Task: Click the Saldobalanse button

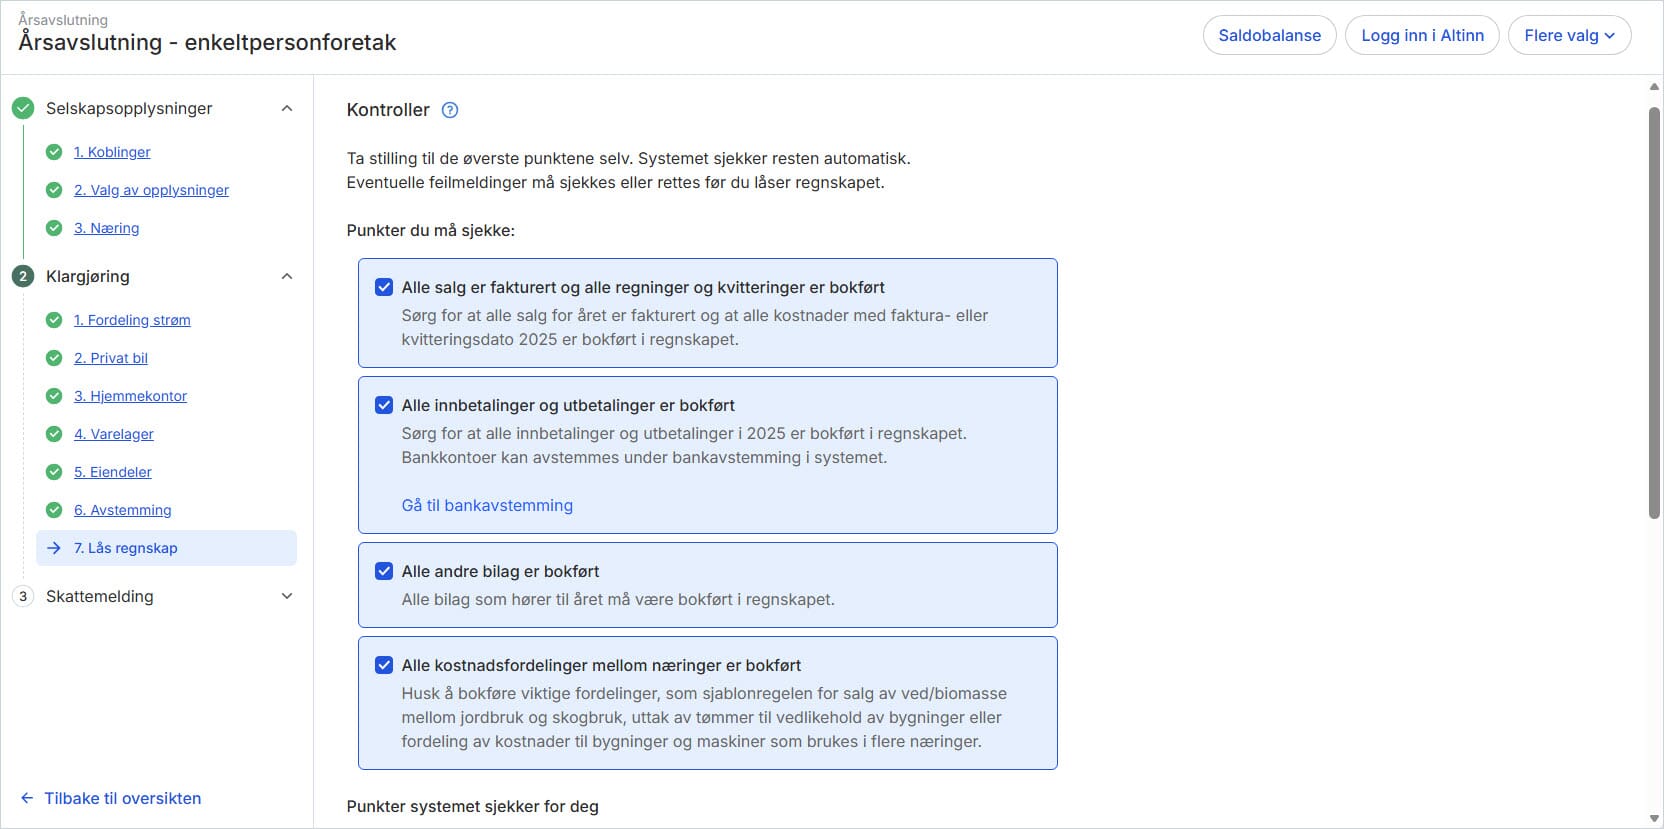Action: tap(1269, 35)
